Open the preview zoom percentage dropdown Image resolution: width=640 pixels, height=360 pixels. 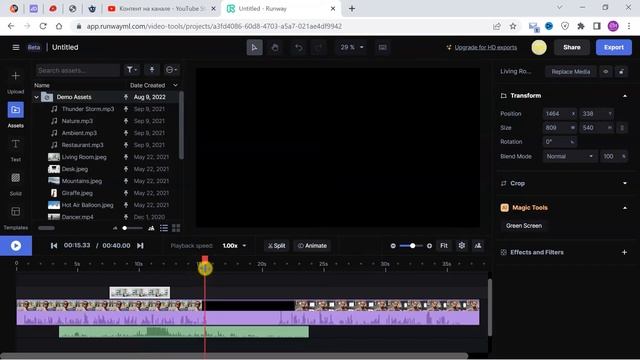coord(351,47)
